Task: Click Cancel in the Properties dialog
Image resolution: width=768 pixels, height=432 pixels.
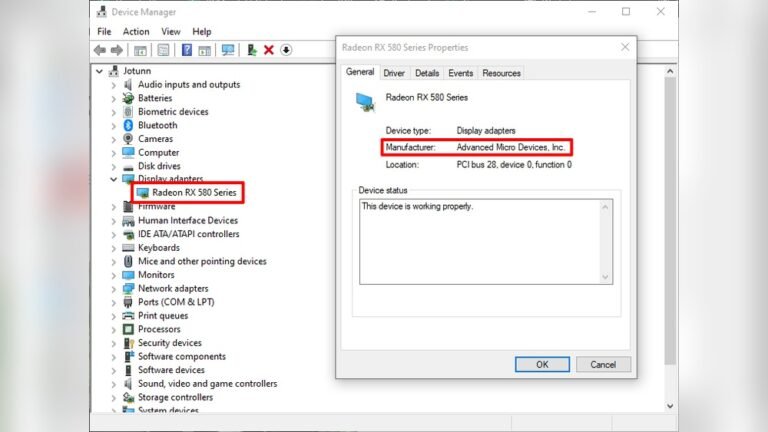Action: click(x=603, y=364)
